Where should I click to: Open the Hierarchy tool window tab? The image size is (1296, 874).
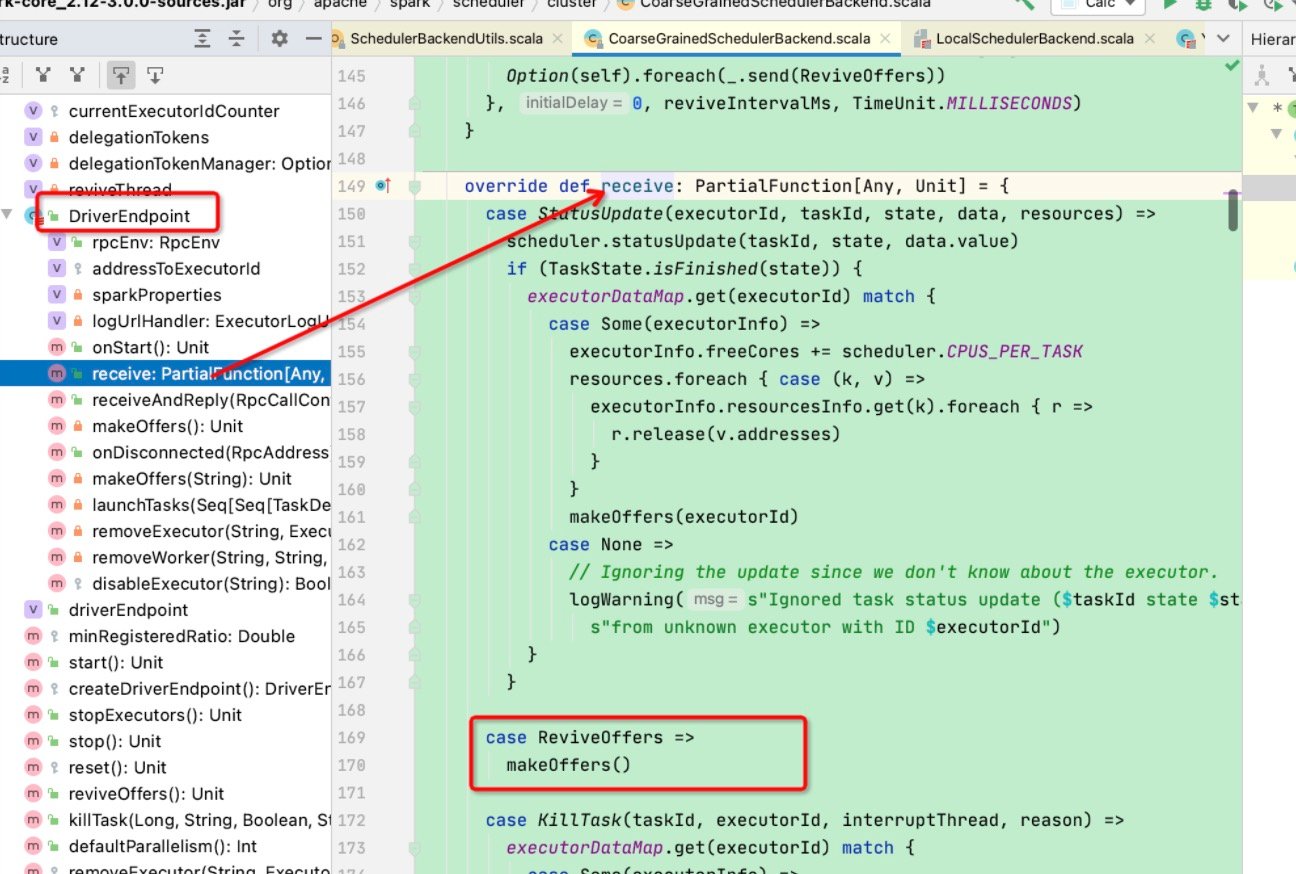click(1273, 39)
